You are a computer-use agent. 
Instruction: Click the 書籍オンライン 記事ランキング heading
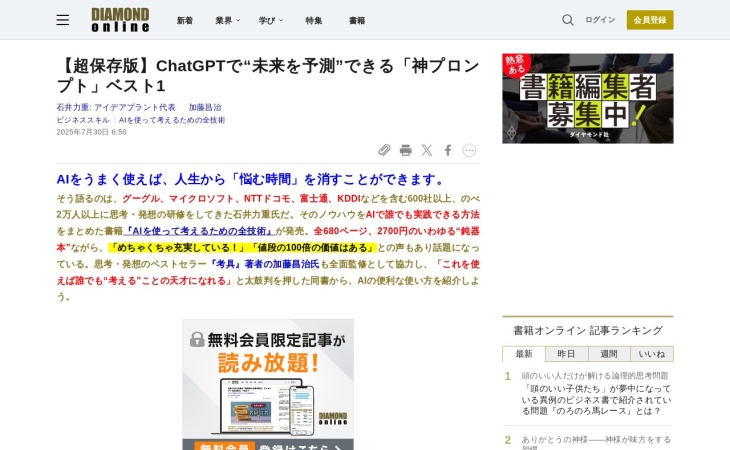(x=588, y=330)
